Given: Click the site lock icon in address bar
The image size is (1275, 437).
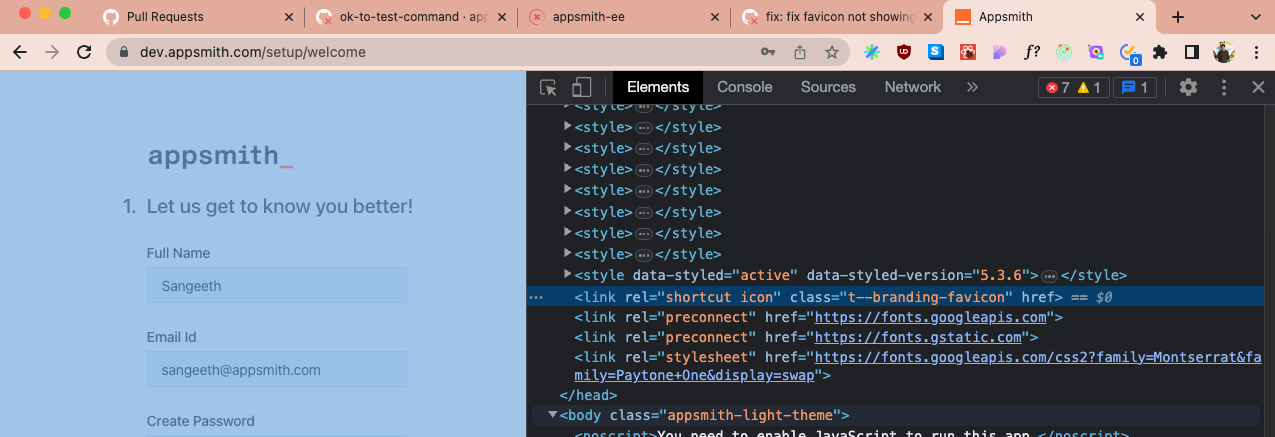Looking at the screenshot, I should tap(125, 52).
